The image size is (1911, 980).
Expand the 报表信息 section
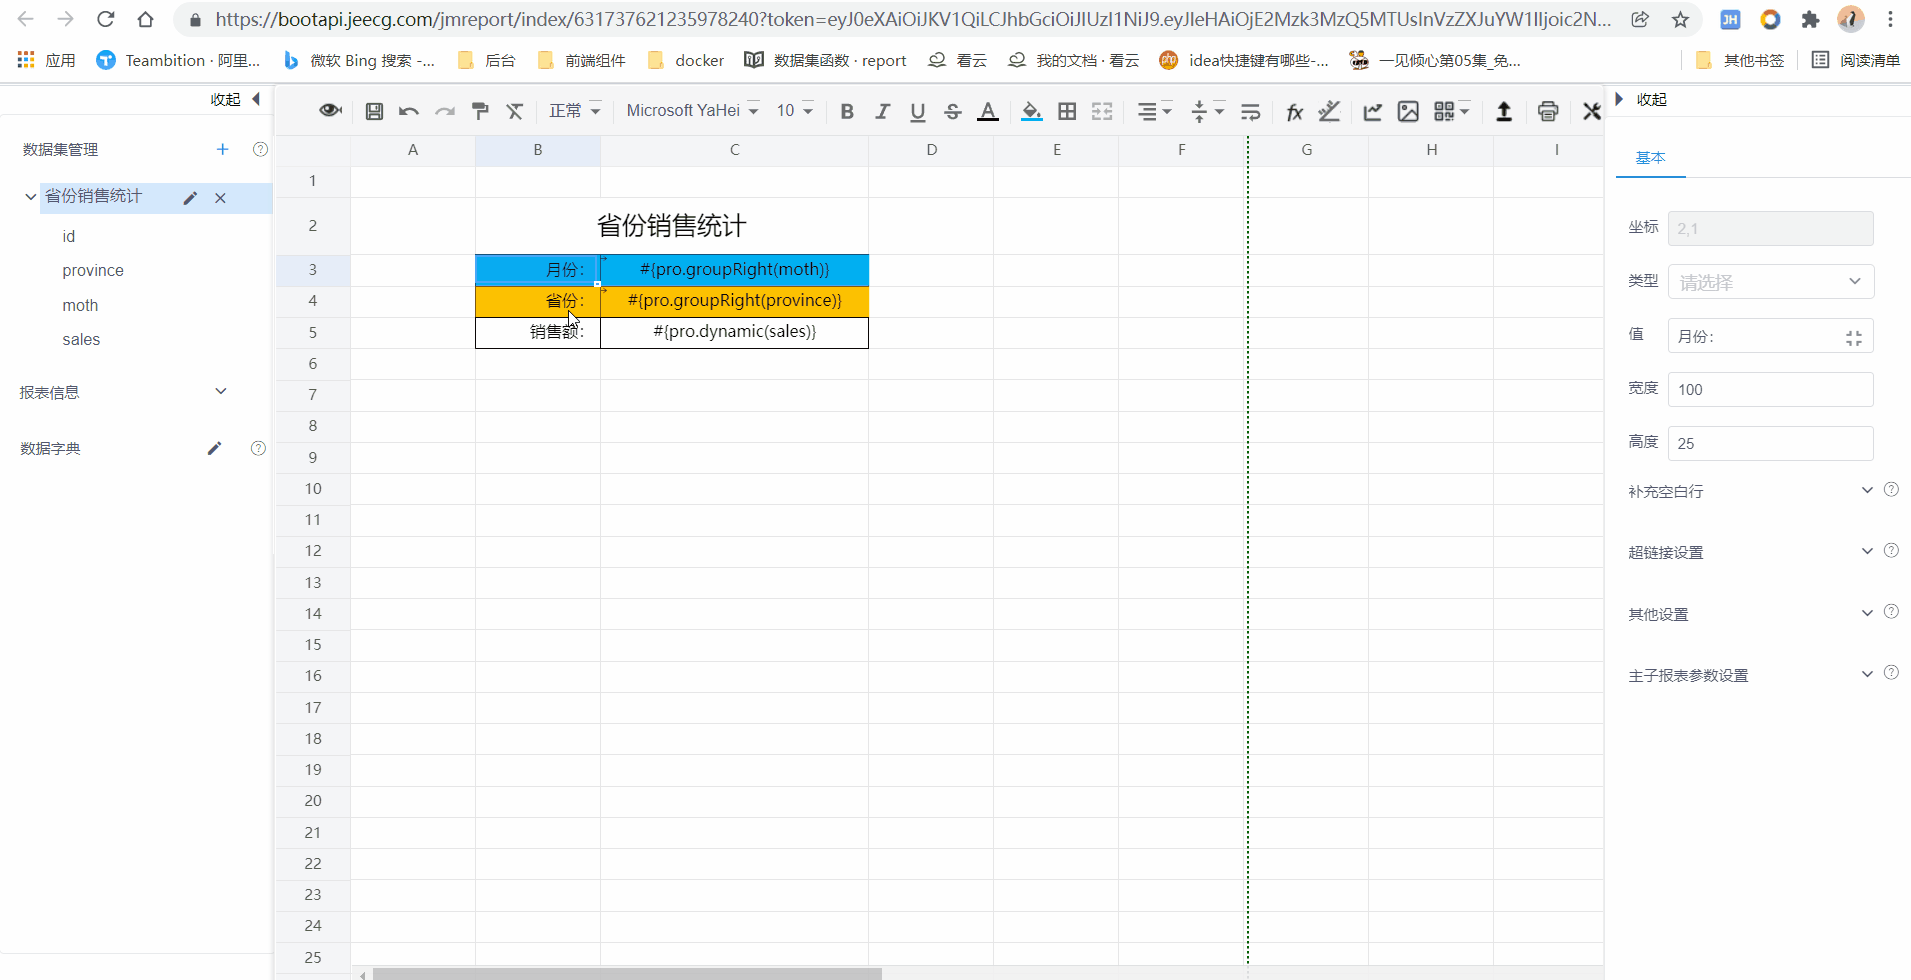point(221,391)
